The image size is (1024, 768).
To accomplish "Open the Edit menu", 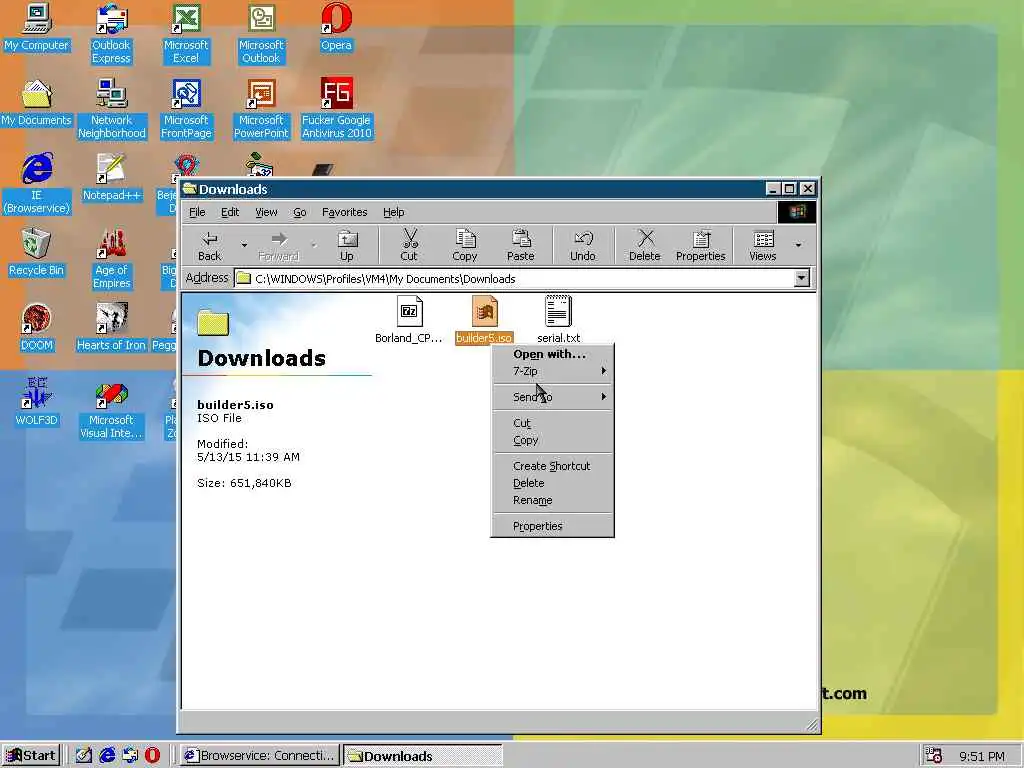I will [x=230, y=212].
